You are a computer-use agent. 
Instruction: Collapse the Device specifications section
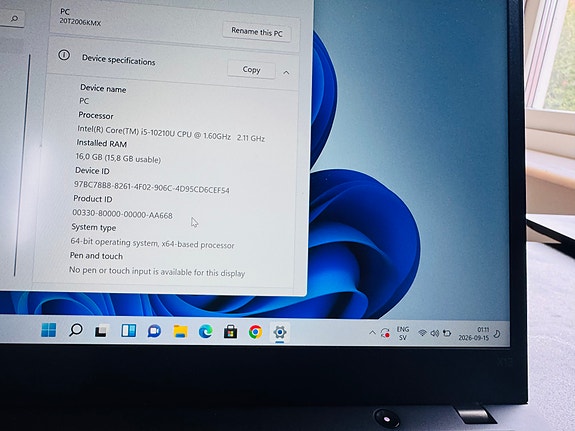pos(286,73)
